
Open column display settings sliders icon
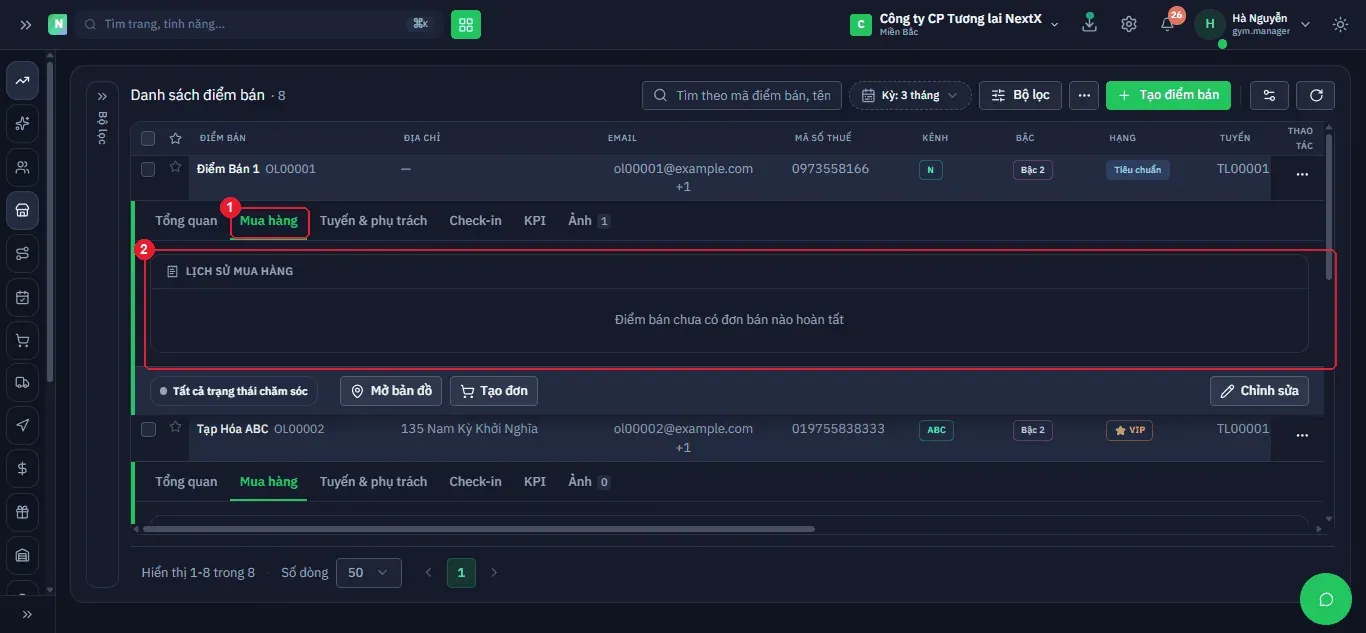[1269, 95]
